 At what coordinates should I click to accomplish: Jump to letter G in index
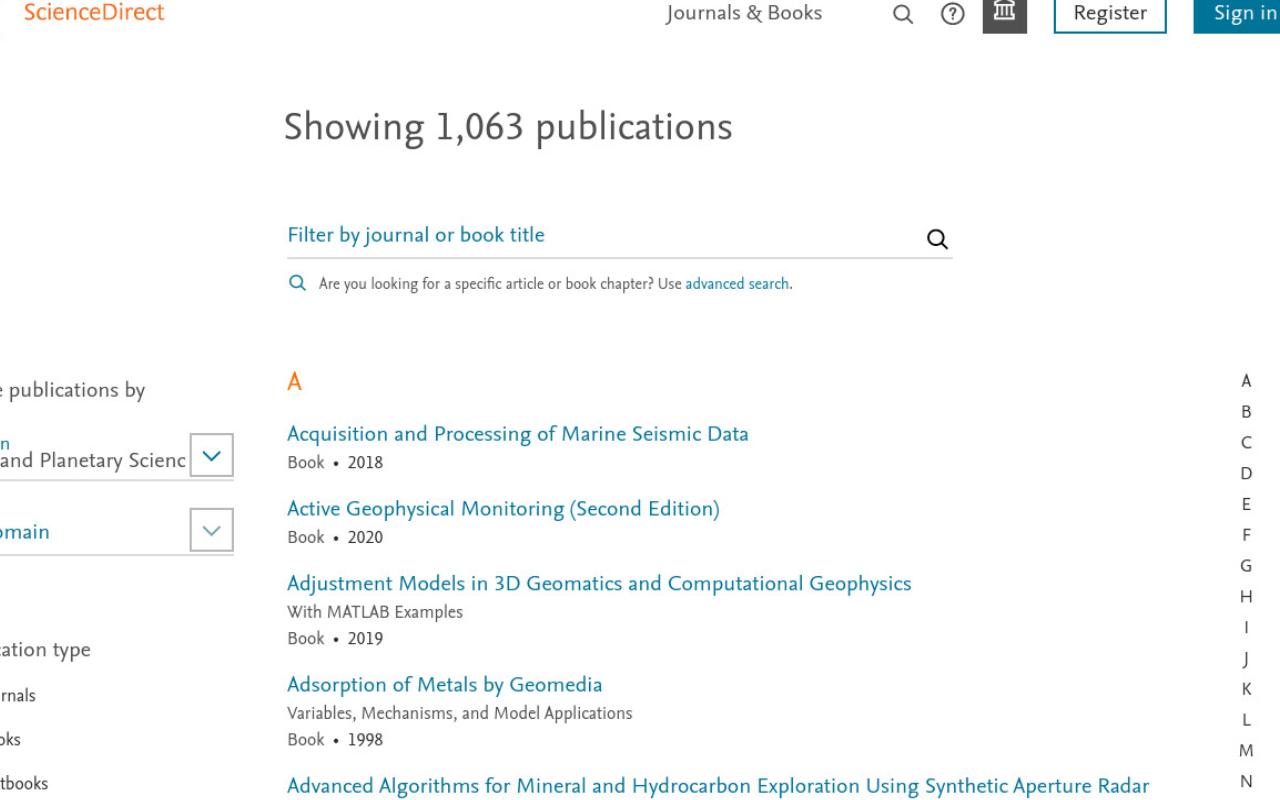coord(1246,566)
